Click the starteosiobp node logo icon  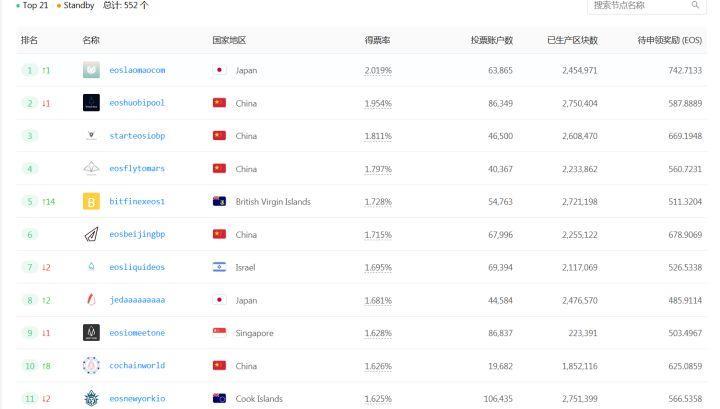pos(91,136)
